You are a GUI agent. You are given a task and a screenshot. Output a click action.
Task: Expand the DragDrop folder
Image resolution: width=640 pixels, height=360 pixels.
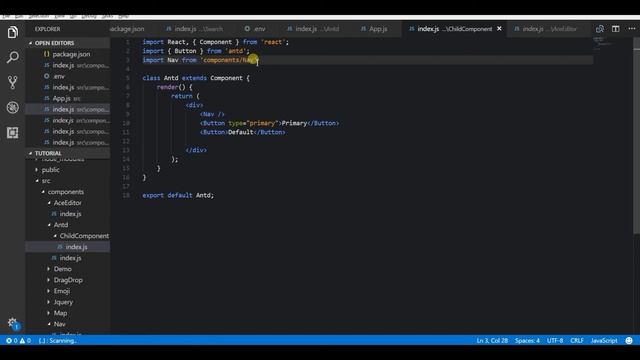point(68,280)
